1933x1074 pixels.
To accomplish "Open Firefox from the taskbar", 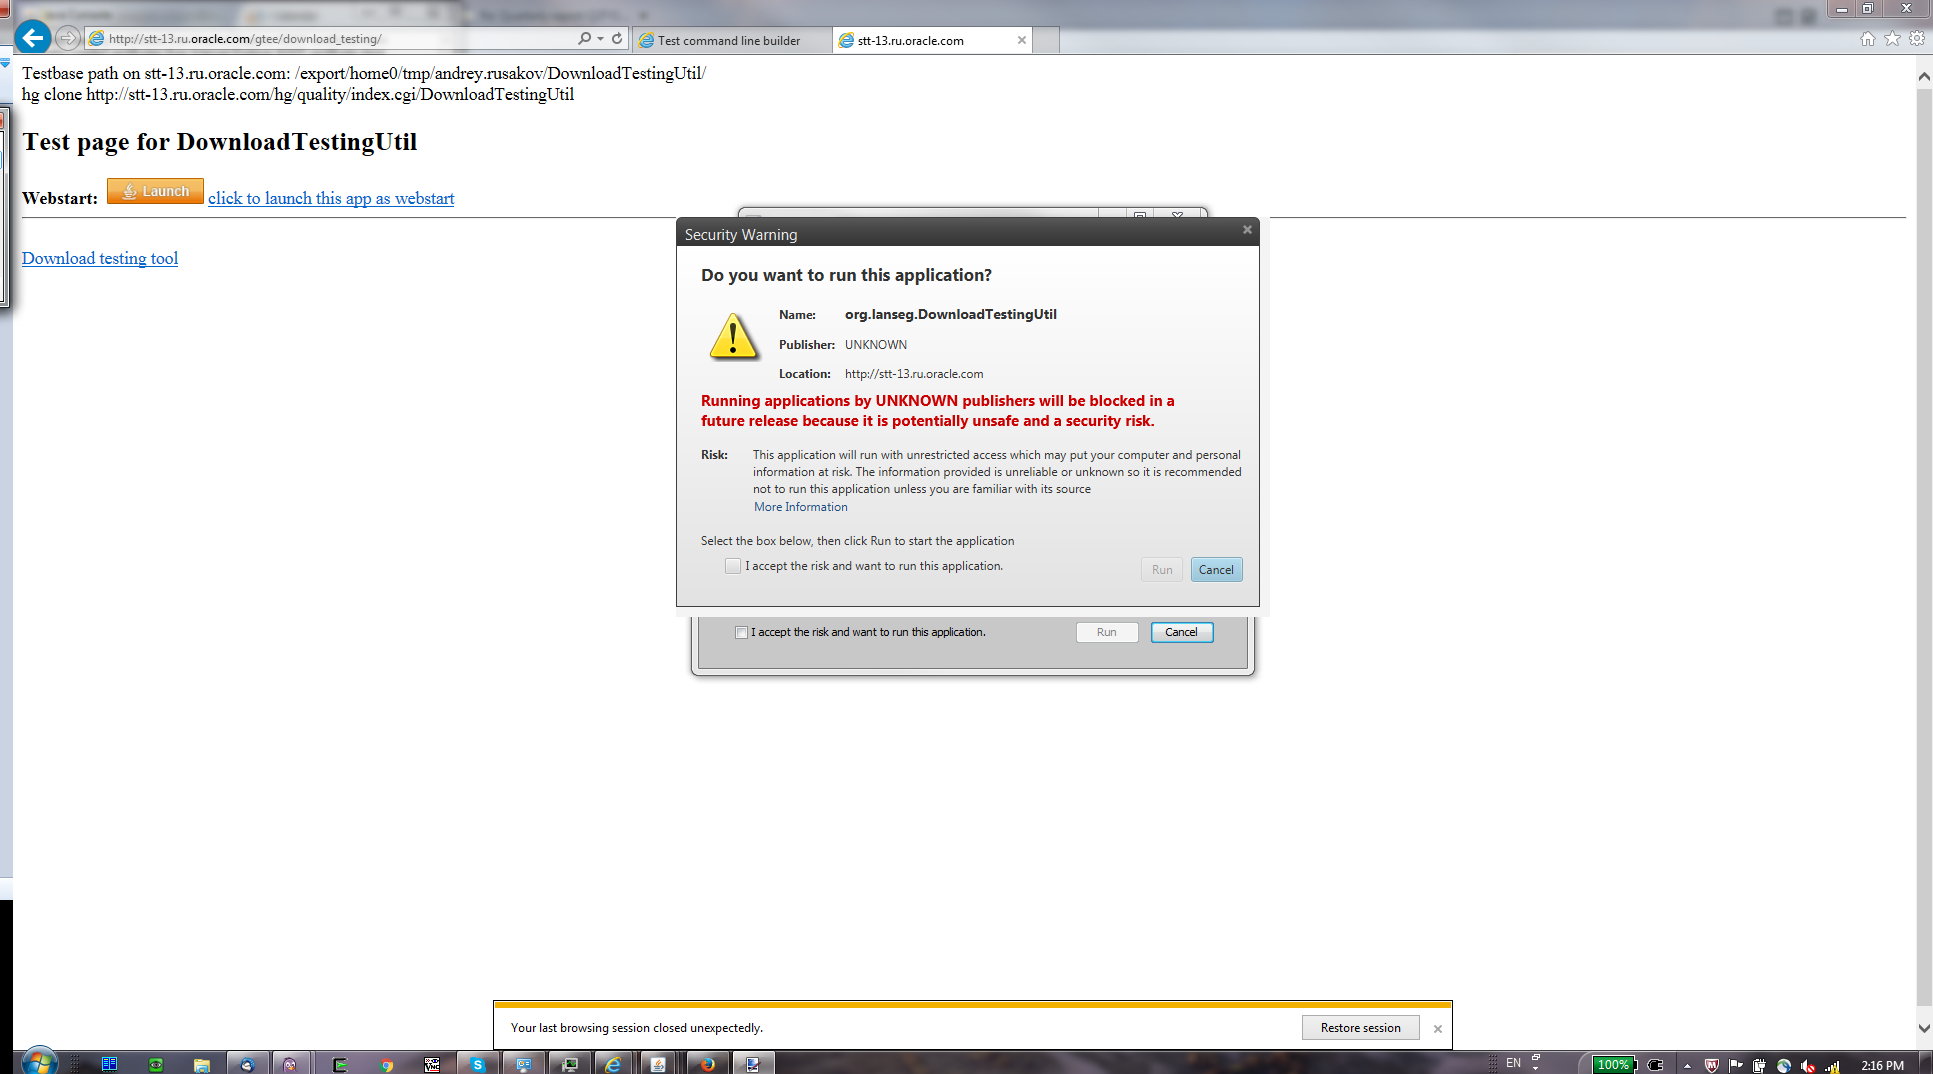I will click(707, 1064).
